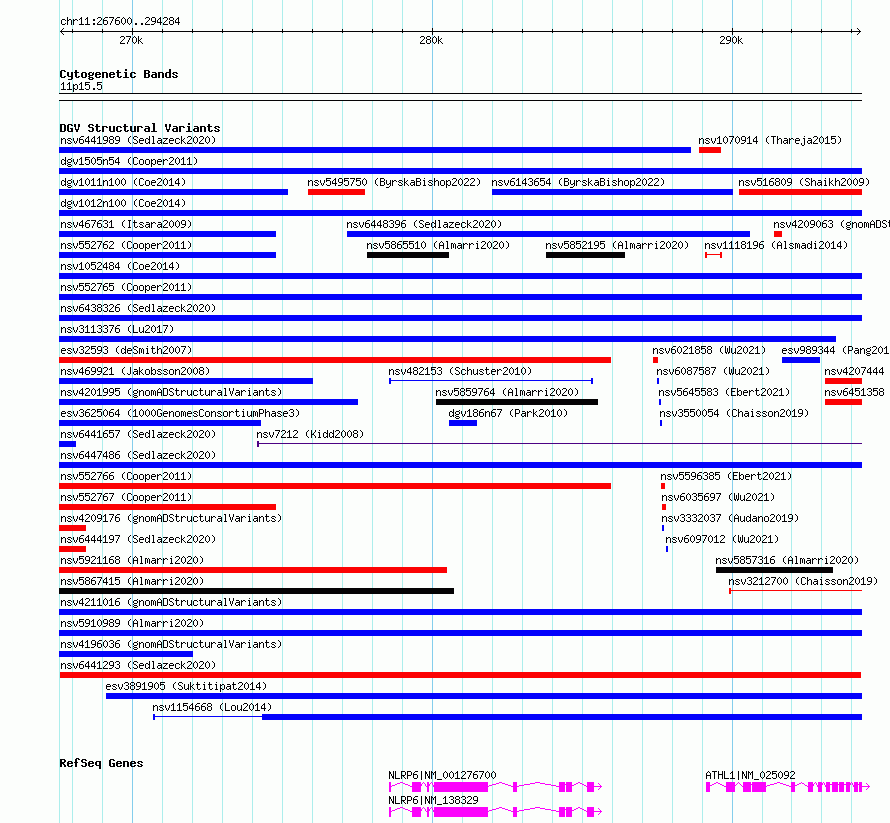Open nsv4211016 (gnomADStructuralVariants) label
The width and height of the screenshot is (890, 823).
tap(171, 602)
